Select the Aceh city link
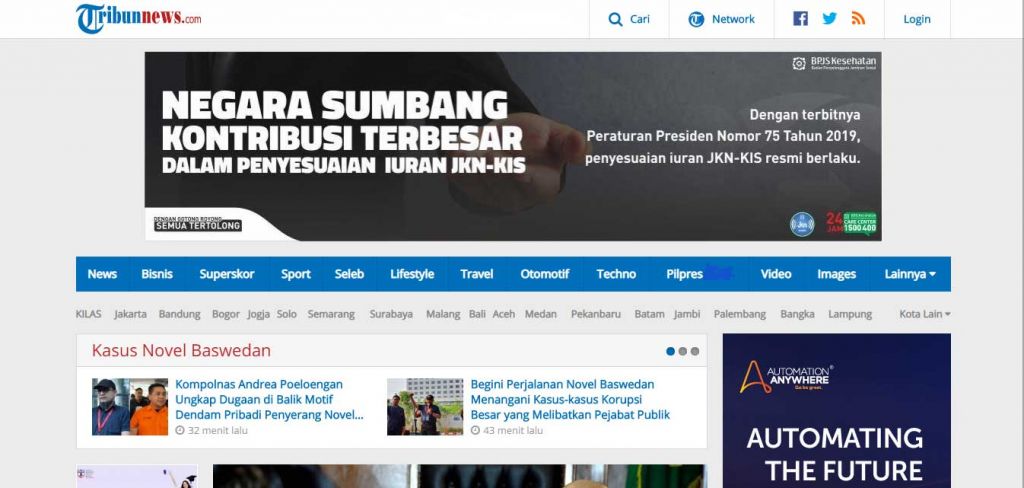Image resolution: width=1024 pixels, height=488 pixels. [x=504, y=314]
